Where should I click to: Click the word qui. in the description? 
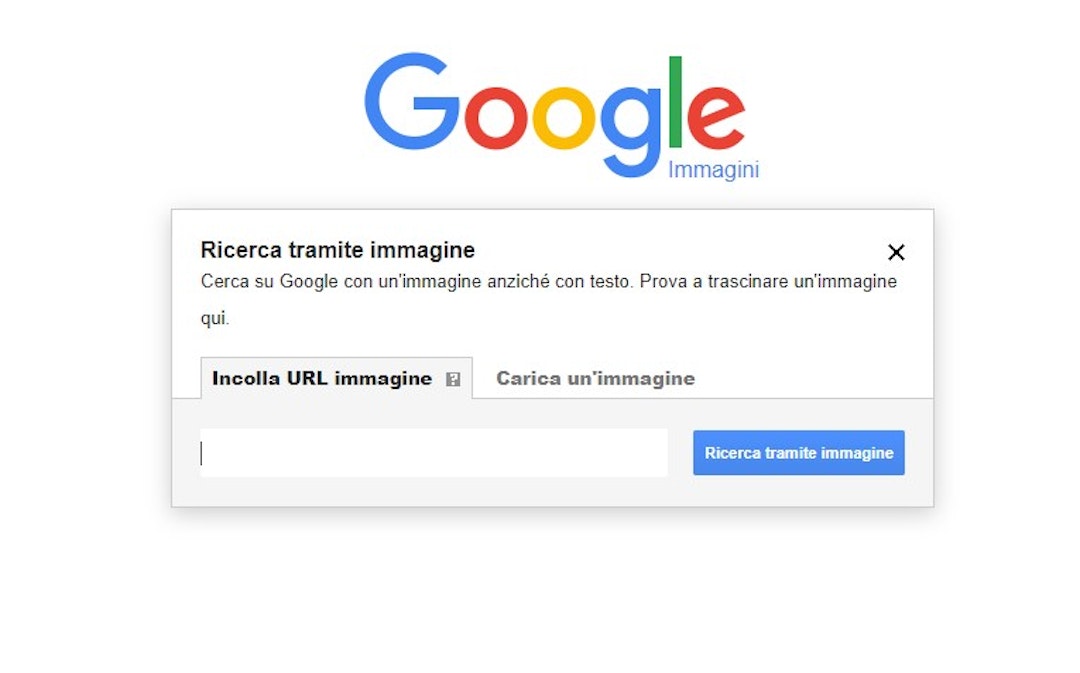[215, 318]
